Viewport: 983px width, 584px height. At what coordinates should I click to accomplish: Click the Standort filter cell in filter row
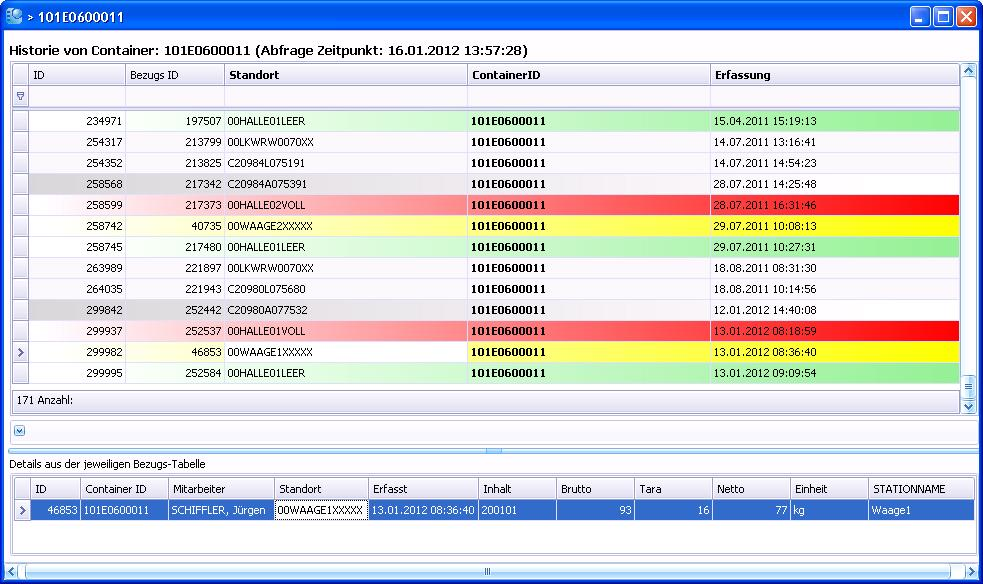345,97
